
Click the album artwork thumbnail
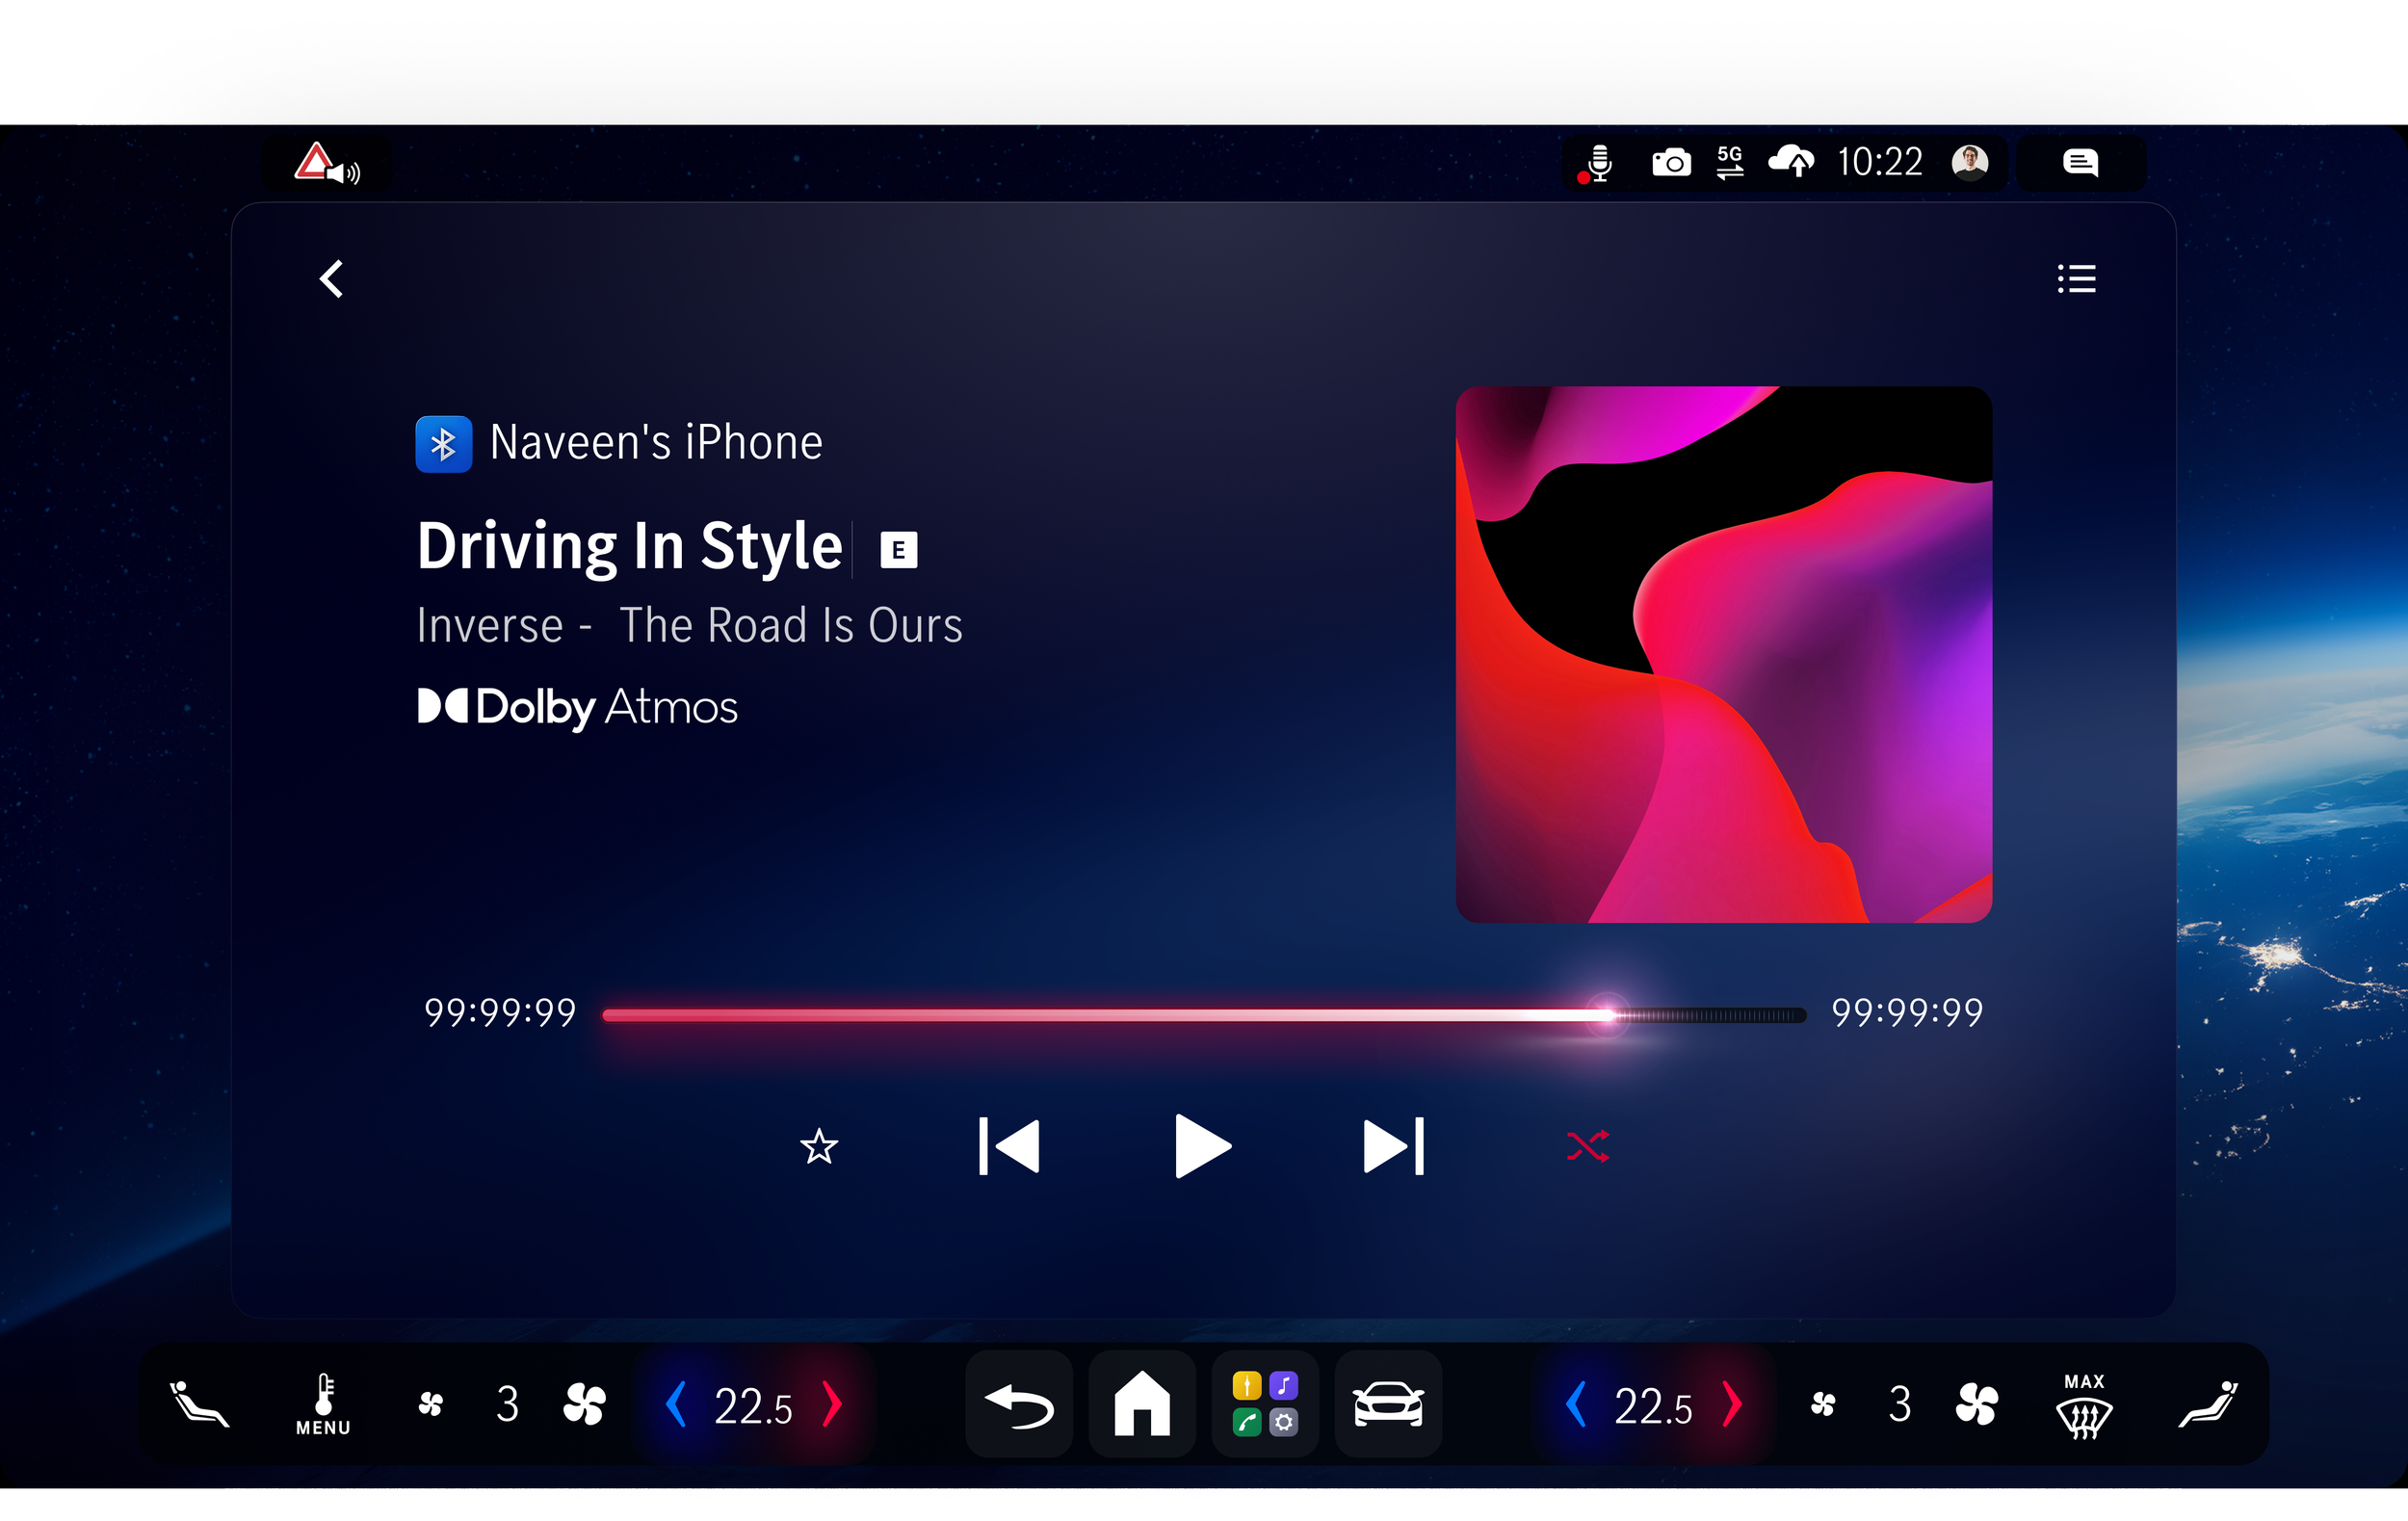pos(1723,654)
